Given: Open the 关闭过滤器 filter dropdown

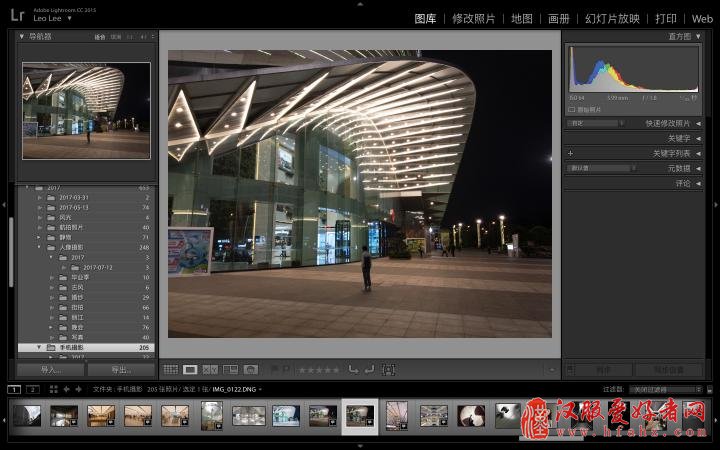Looking at the screenshot, I should point(666,389).
